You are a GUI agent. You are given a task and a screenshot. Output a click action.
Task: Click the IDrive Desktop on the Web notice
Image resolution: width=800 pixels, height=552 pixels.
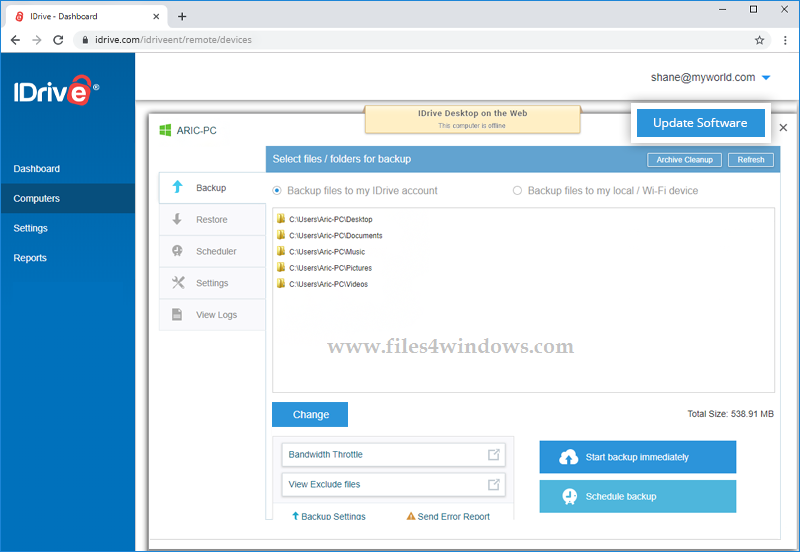[472, 119]
